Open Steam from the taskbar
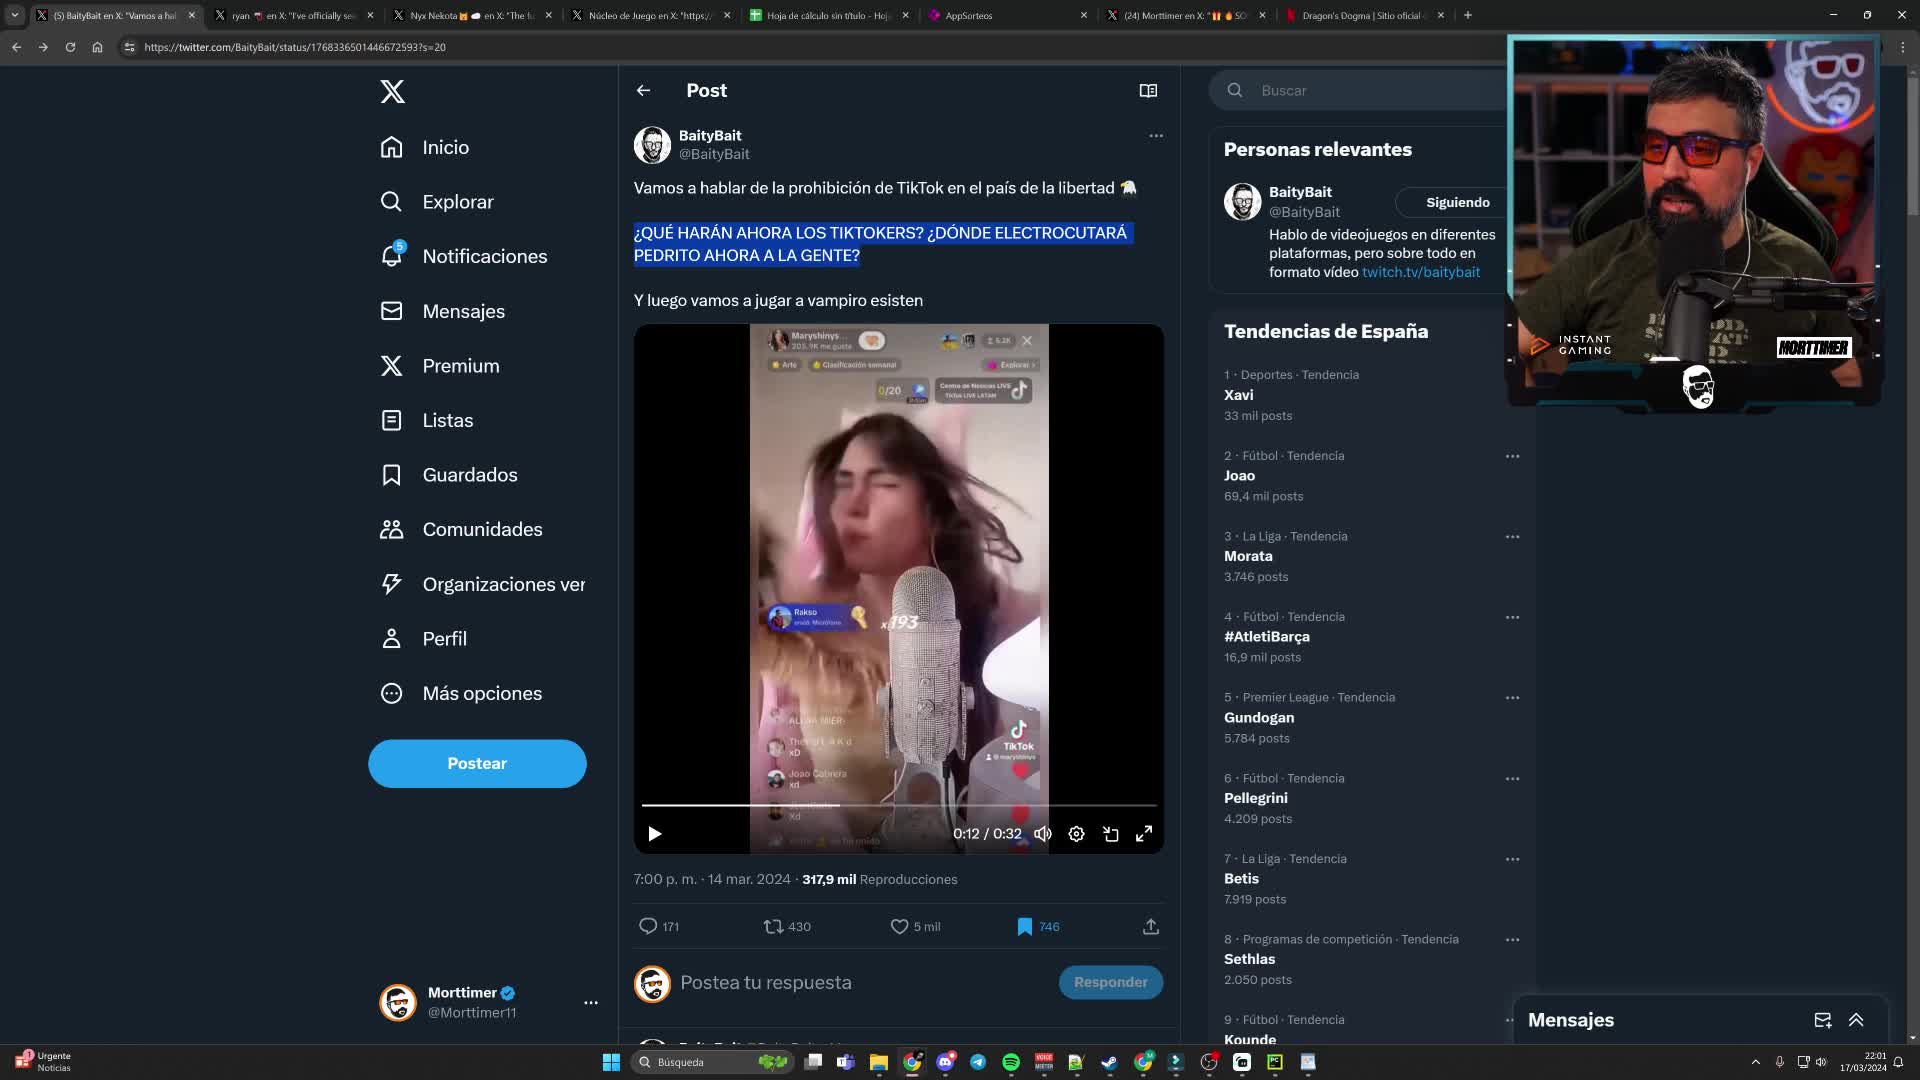The image size is (1920, 1080). coord(1109,1062)
